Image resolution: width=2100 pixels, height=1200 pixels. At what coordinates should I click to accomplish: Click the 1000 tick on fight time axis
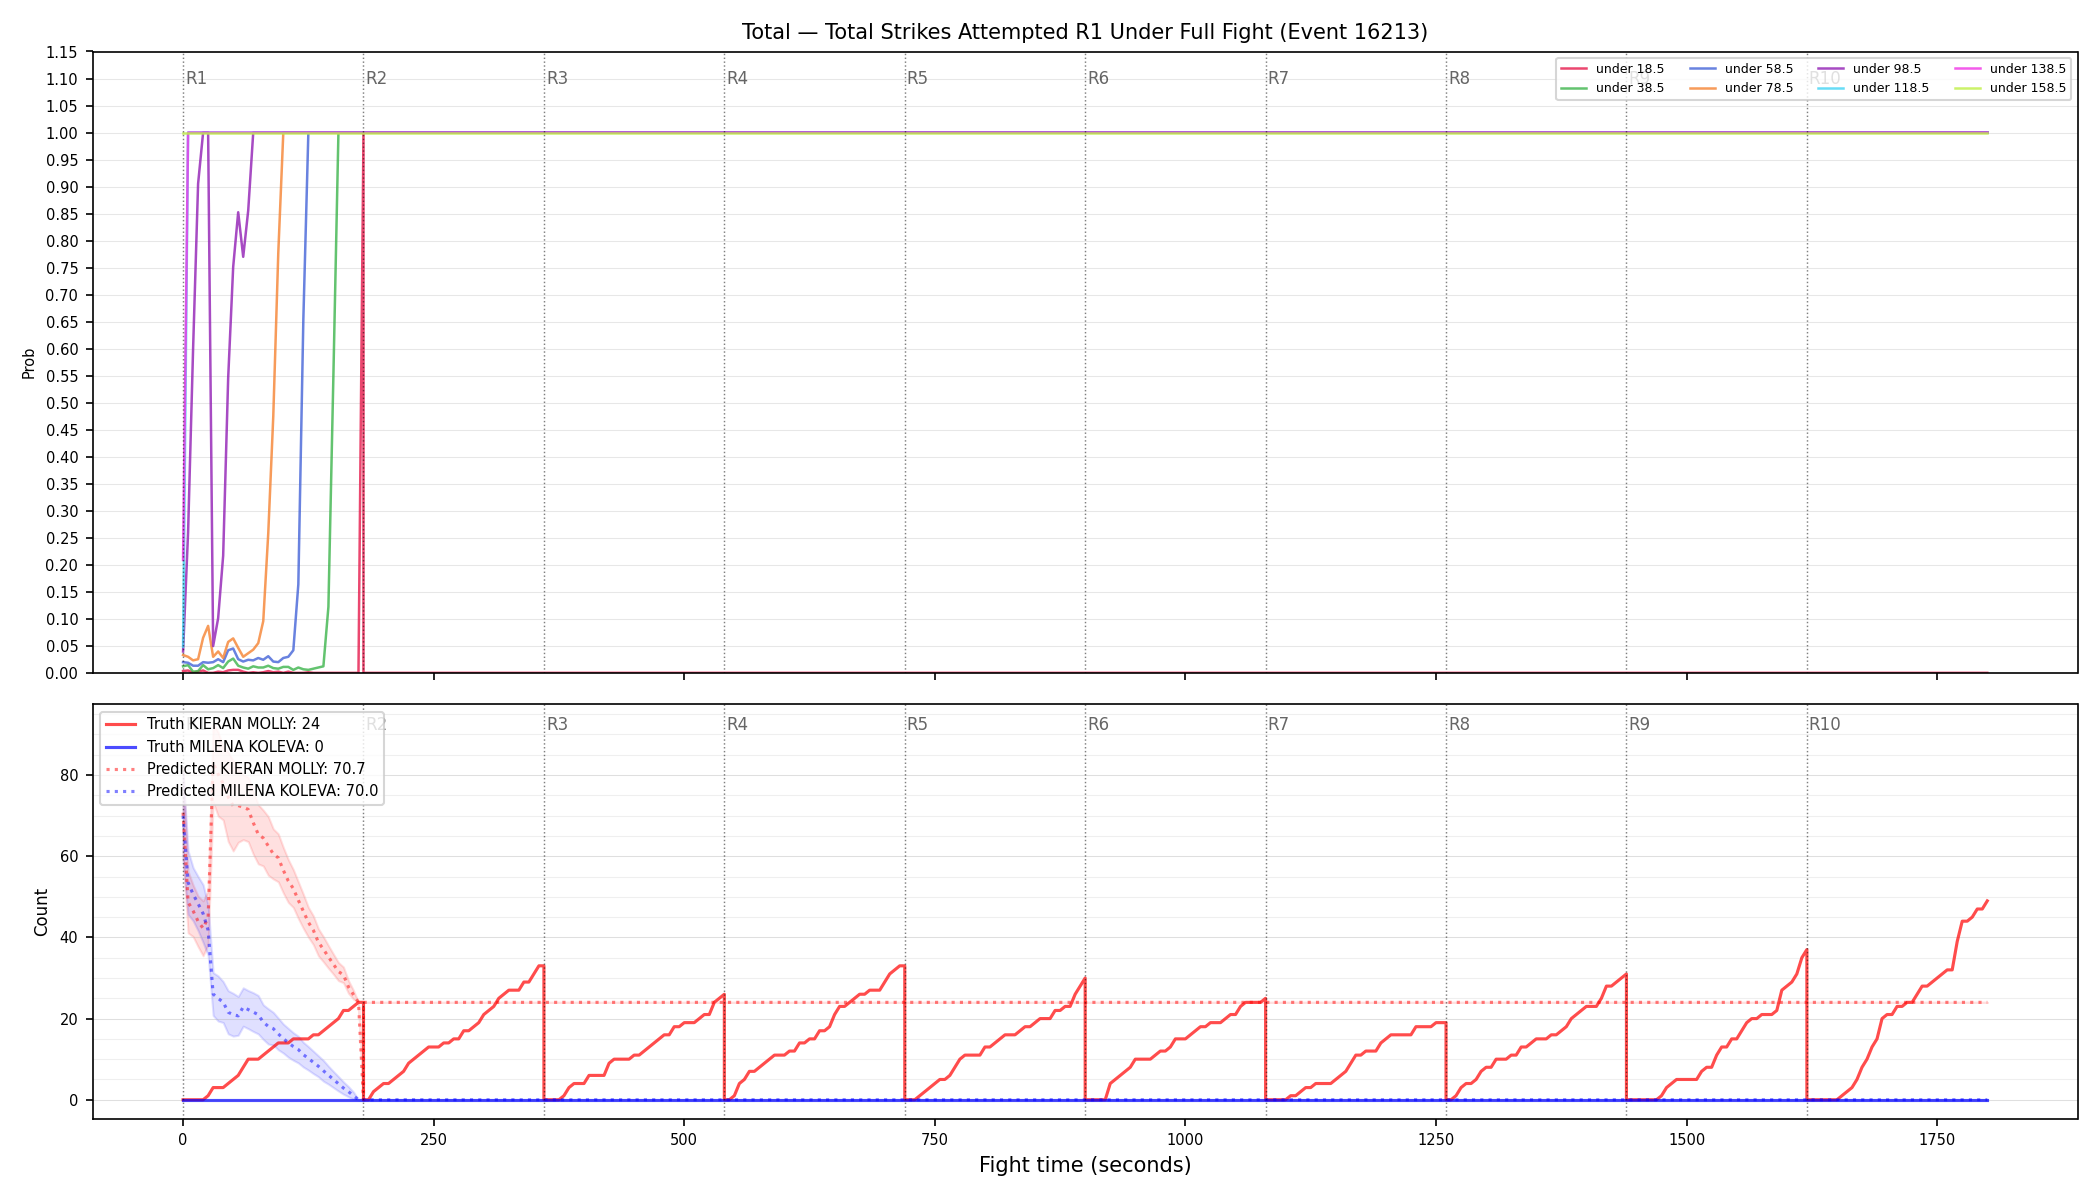click(1185, 1139)
